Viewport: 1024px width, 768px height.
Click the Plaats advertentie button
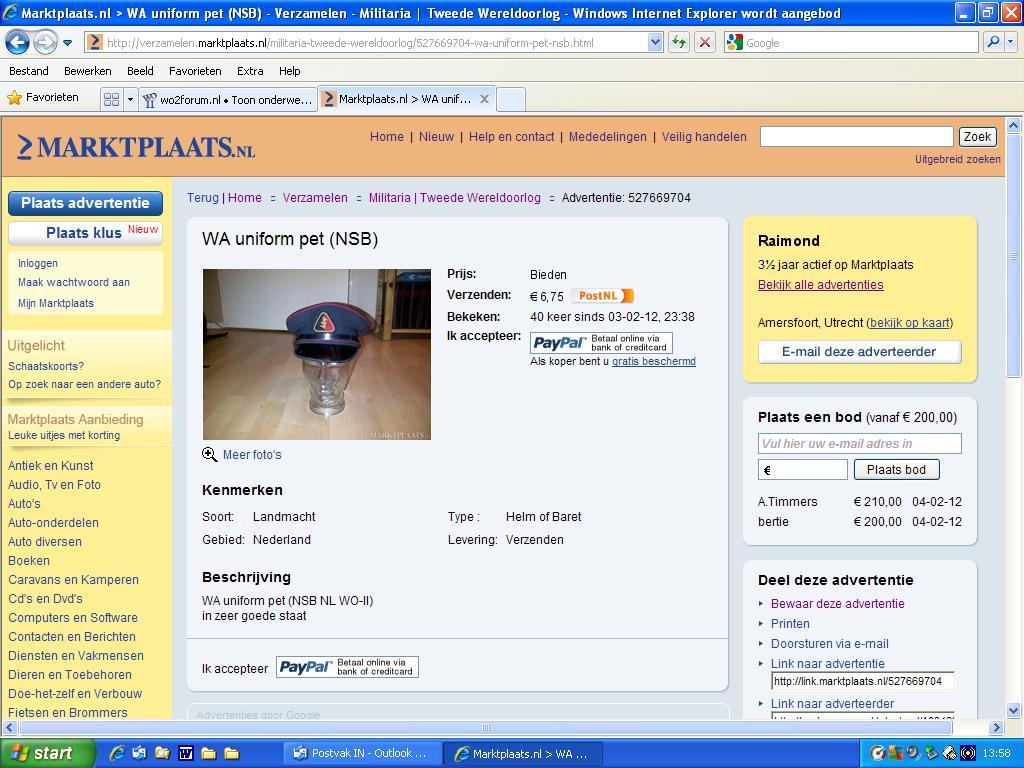pyautogui.click(x=85, y=203)
